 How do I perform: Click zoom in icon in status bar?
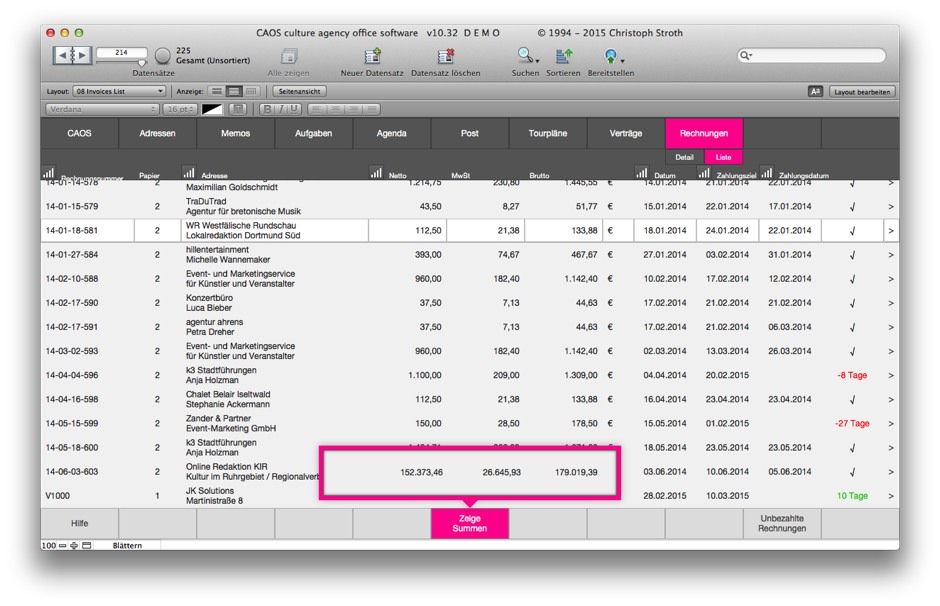74,545
